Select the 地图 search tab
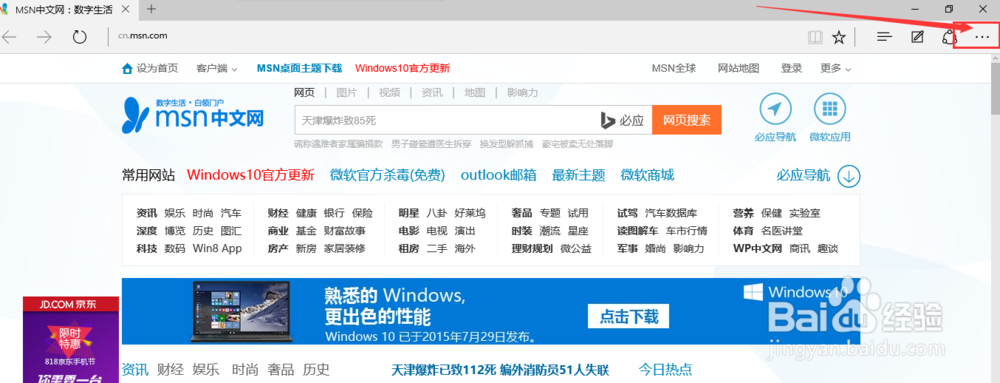Image resolution: width=1000 pixels, height=383 pixels. coord(474,92)
